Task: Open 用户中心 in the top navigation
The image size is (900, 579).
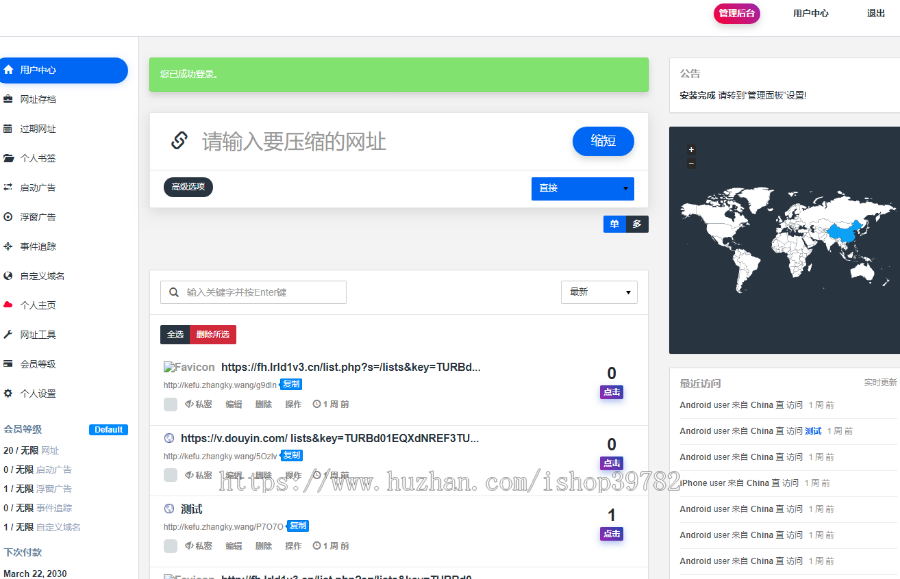Action: 810,13
